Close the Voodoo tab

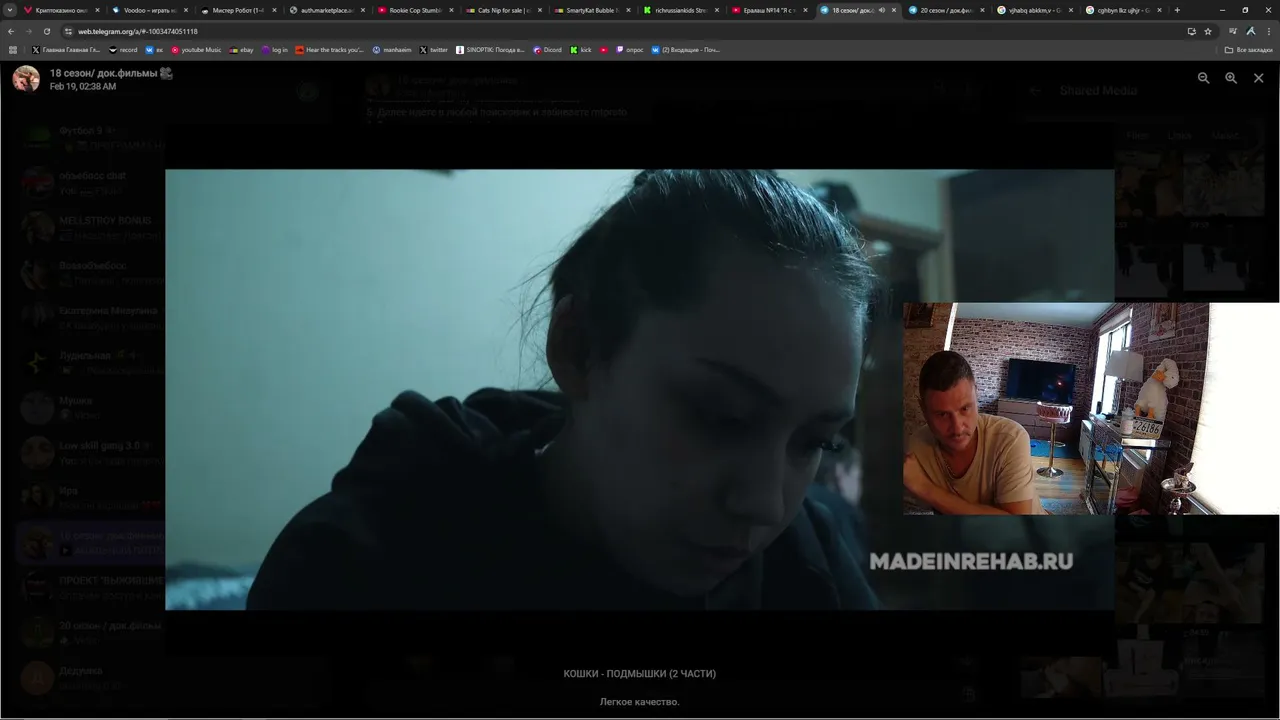pos(185,10)
